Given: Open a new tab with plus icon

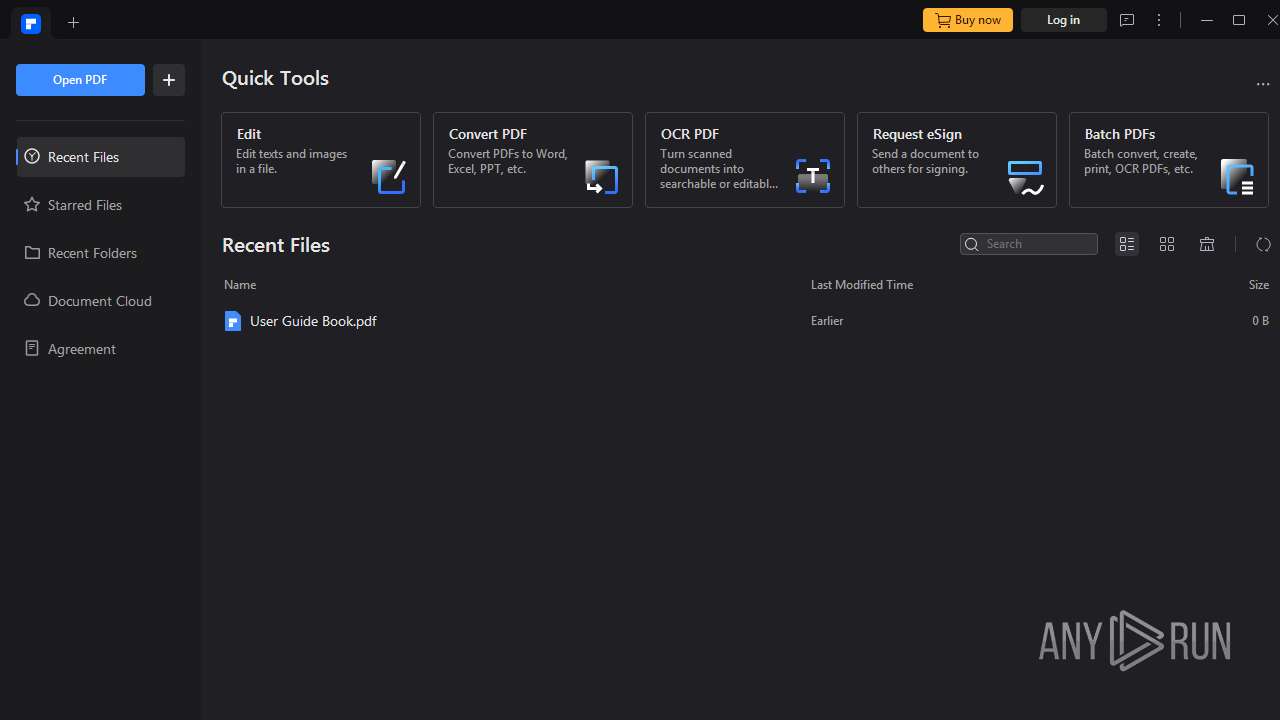Looking at the screenshot, I should point(73,22).
